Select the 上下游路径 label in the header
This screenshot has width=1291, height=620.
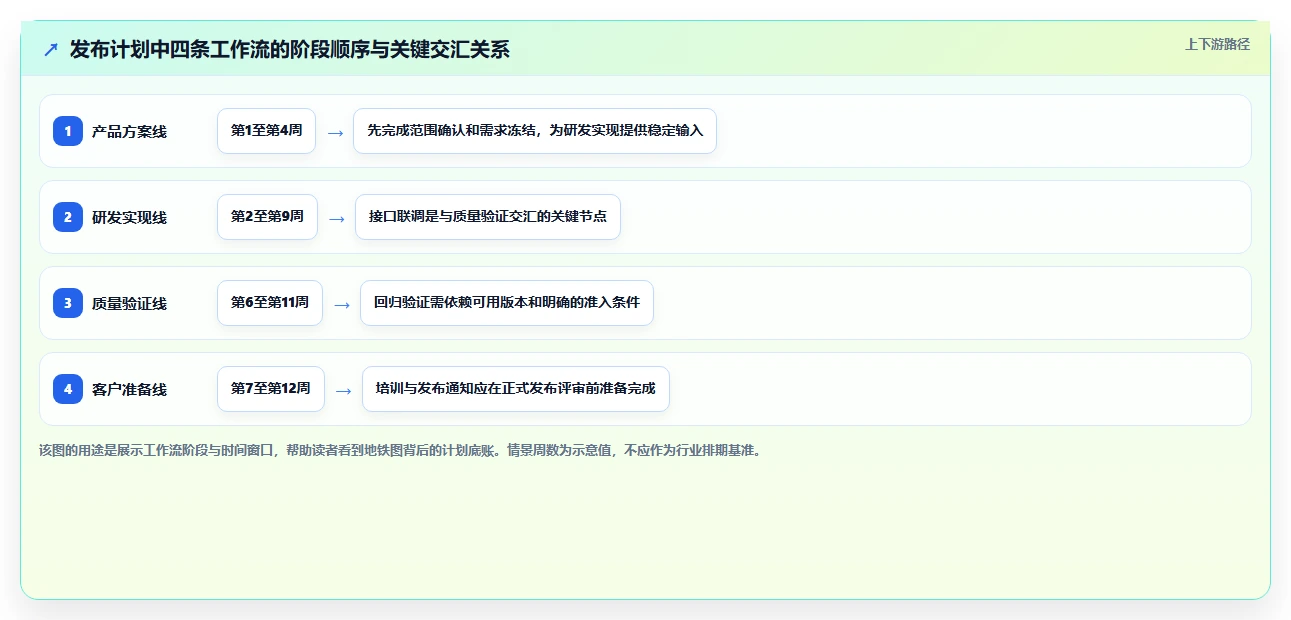point(1217,44)
